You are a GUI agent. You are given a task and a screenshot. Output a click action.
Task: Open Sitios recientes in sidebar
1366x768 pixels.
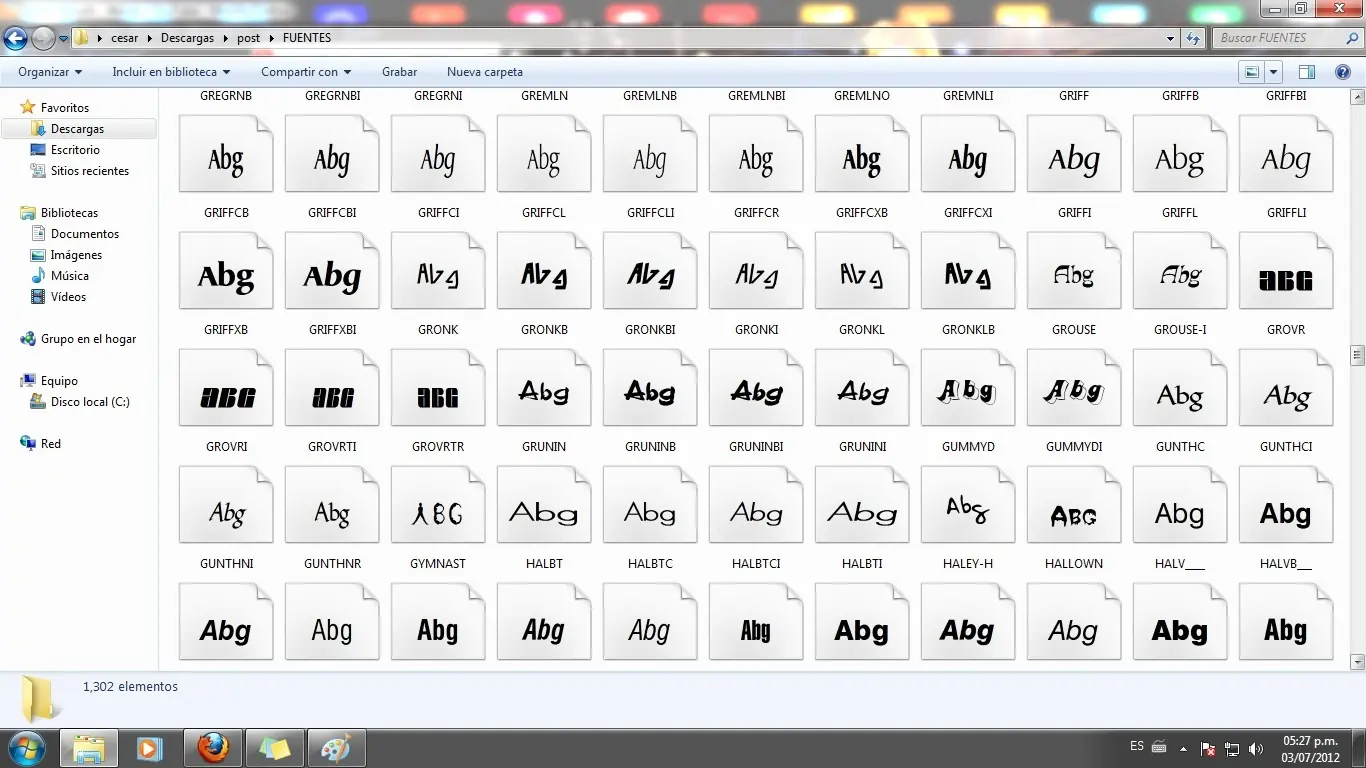(90, 171)
